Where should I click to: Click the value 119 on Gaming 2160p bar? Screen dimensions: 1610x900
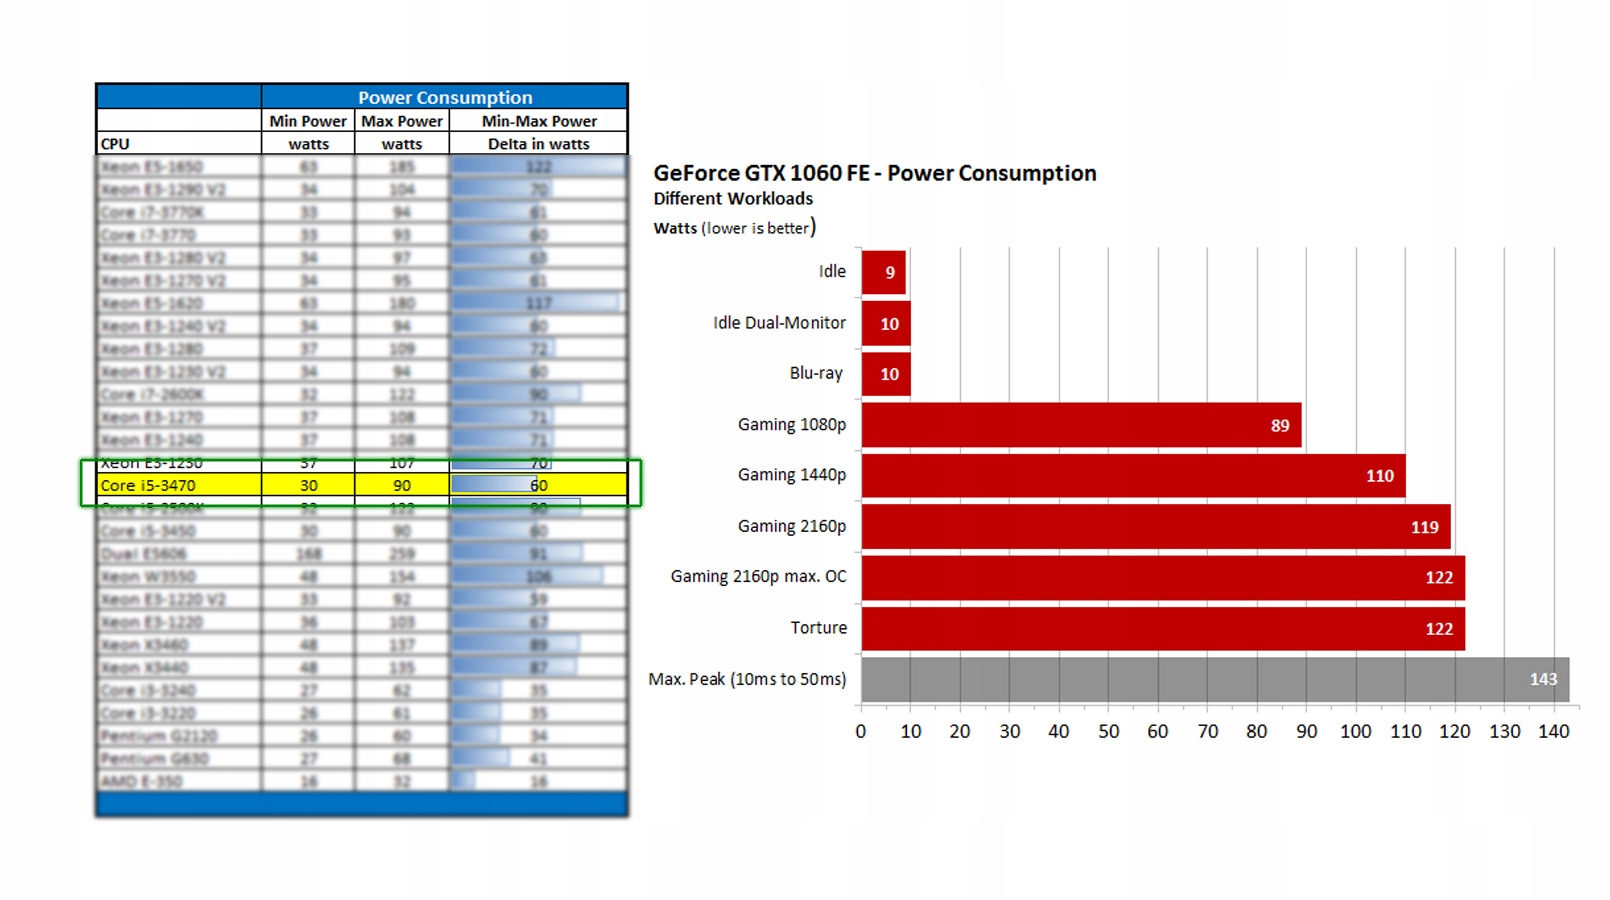[x=1425, y=527]
